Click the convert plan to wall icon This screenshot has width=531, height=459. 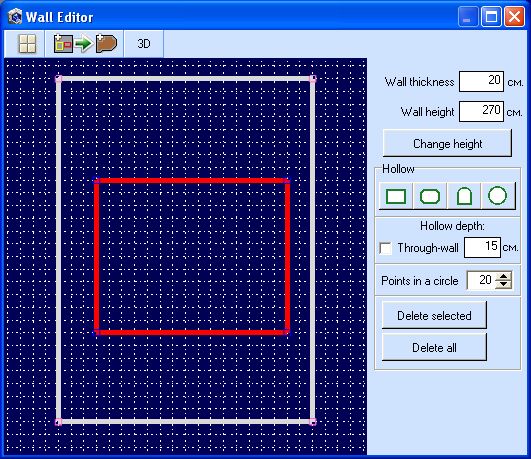[x=85, y=44]
